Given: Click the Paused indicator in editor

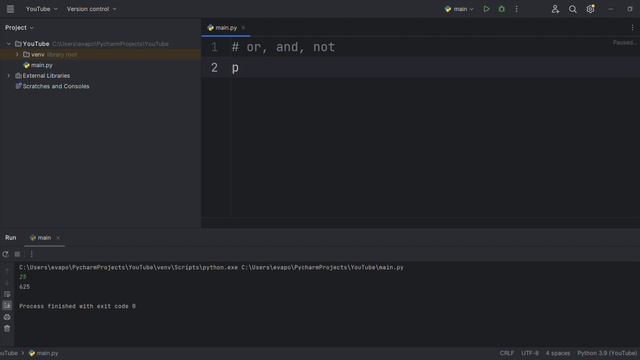Looking at the screenshot, I should (x=624, y=42).
